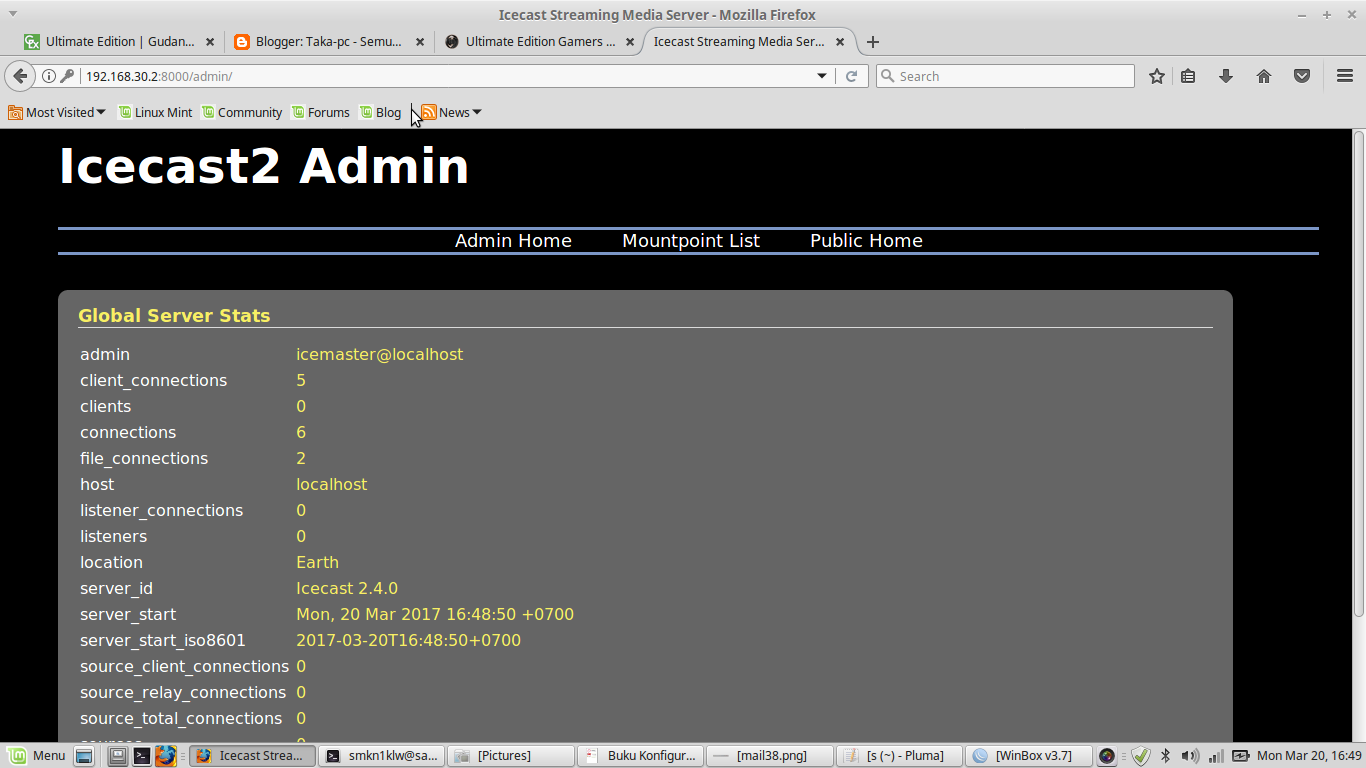Open the Community bookmark
This screenshot has width=1366, height=768.
pyautogui.click(x=241, y=113)
